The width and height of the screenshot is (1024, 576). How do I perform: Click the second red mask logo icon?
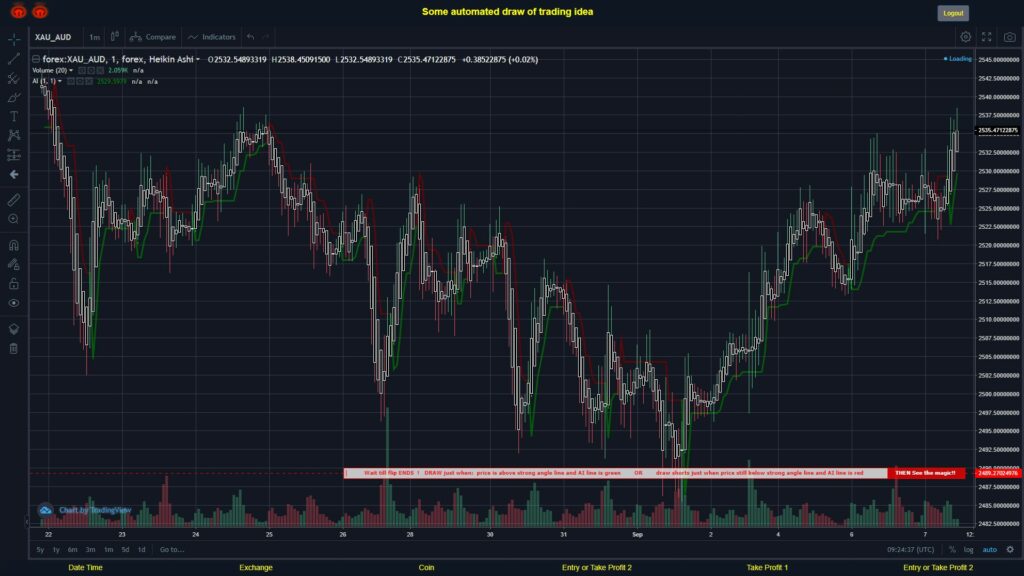click(x=40, y=11)
